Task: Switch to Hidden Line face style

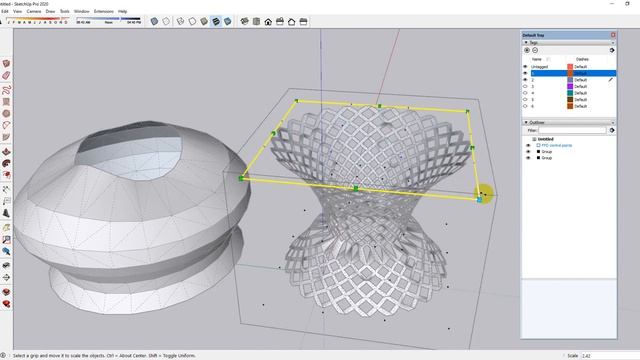Action: pyautogui.click(x=192, y=21)
